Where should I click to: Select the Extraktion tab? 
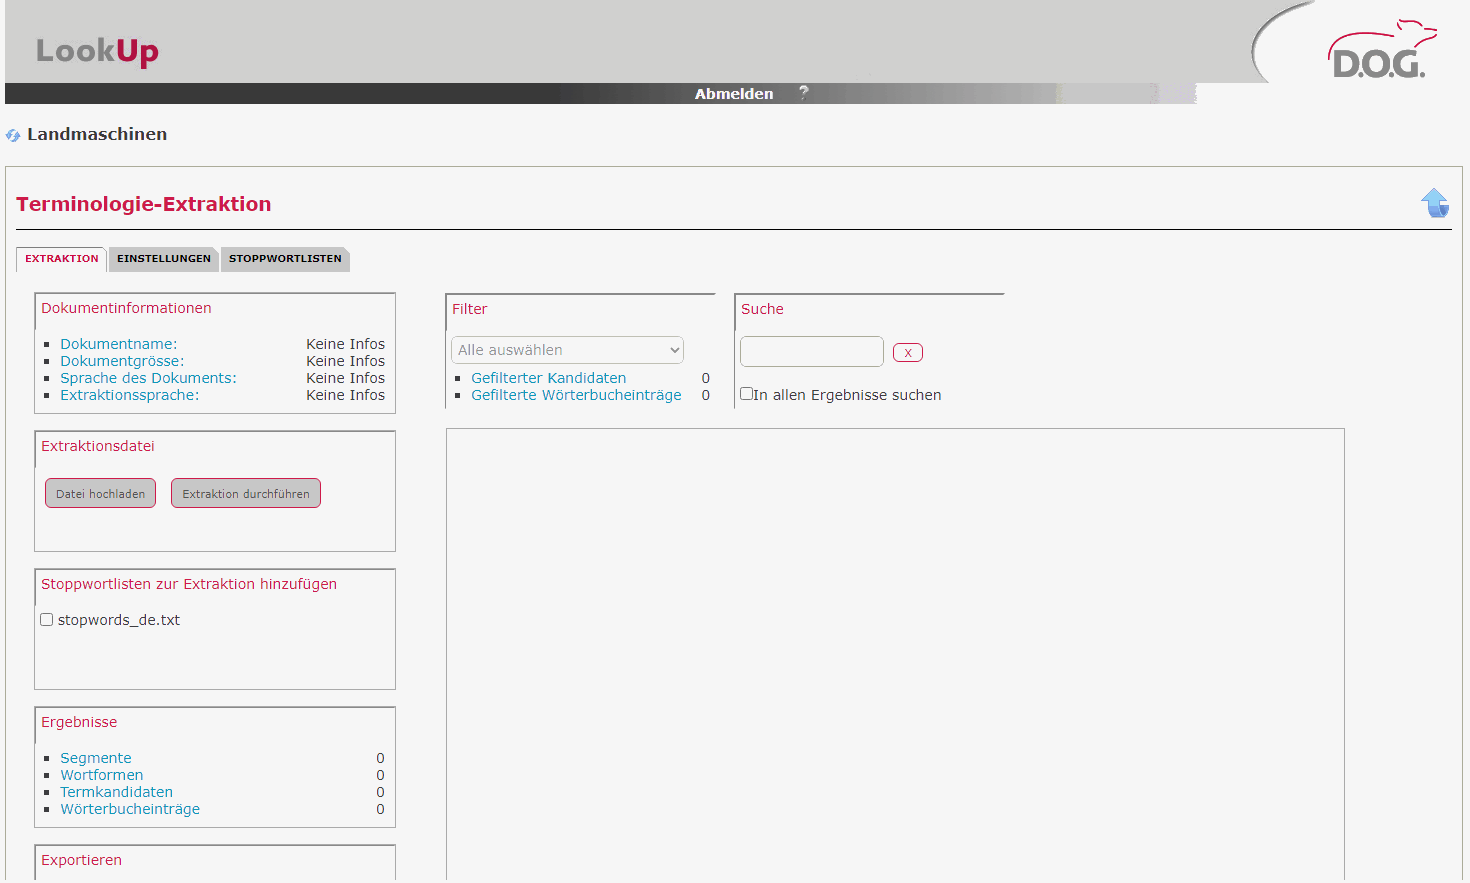[x=62, y=258]
